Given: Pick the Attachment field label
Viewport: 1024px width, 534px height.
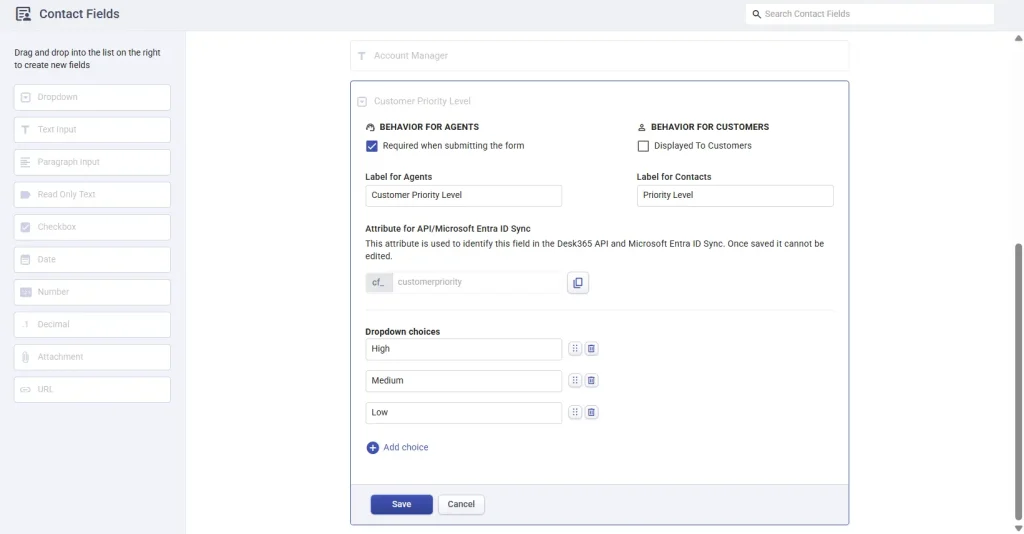Looking at the screenshot, I should pyautogui.click(x=60, y=356).
